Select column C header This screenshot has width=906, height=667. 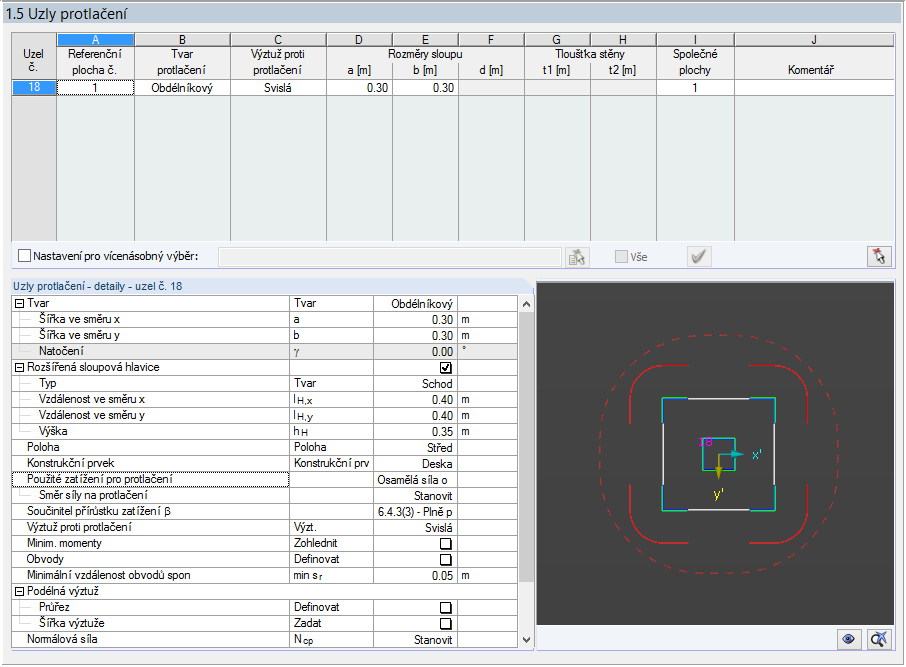[278, 40]
